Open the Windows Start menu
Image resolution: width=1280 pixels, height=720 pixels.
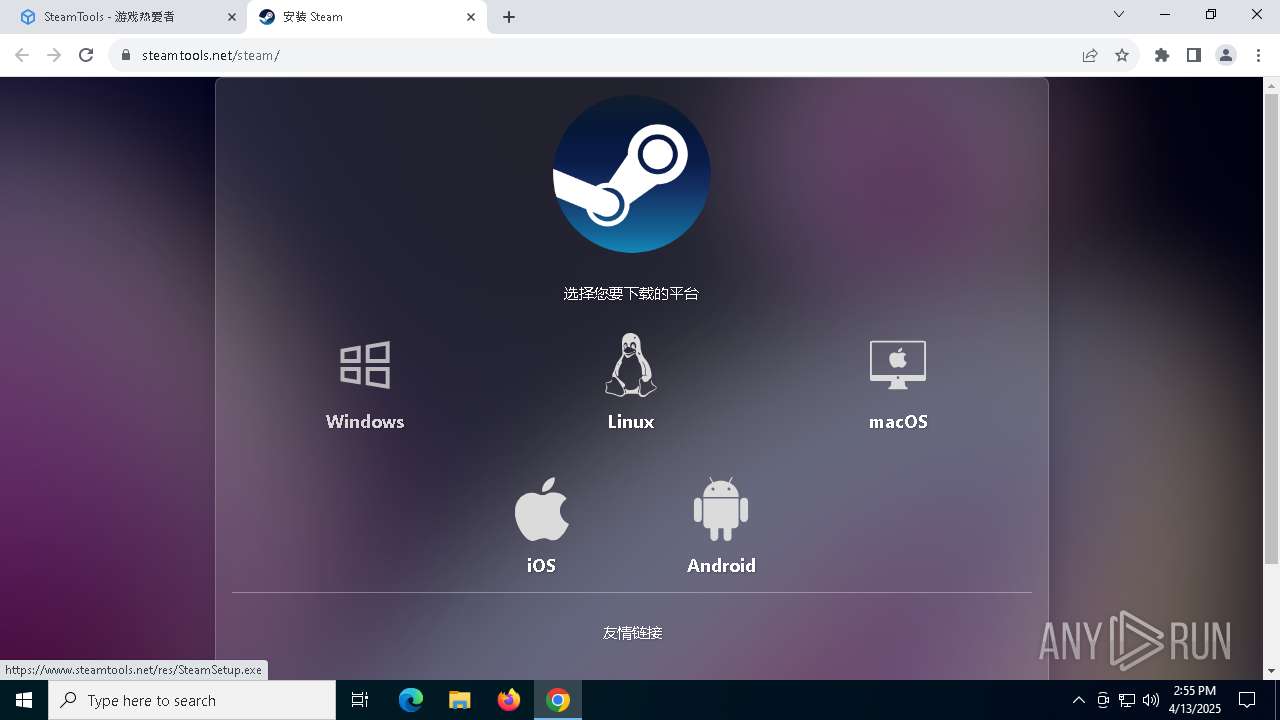point(24,700)
